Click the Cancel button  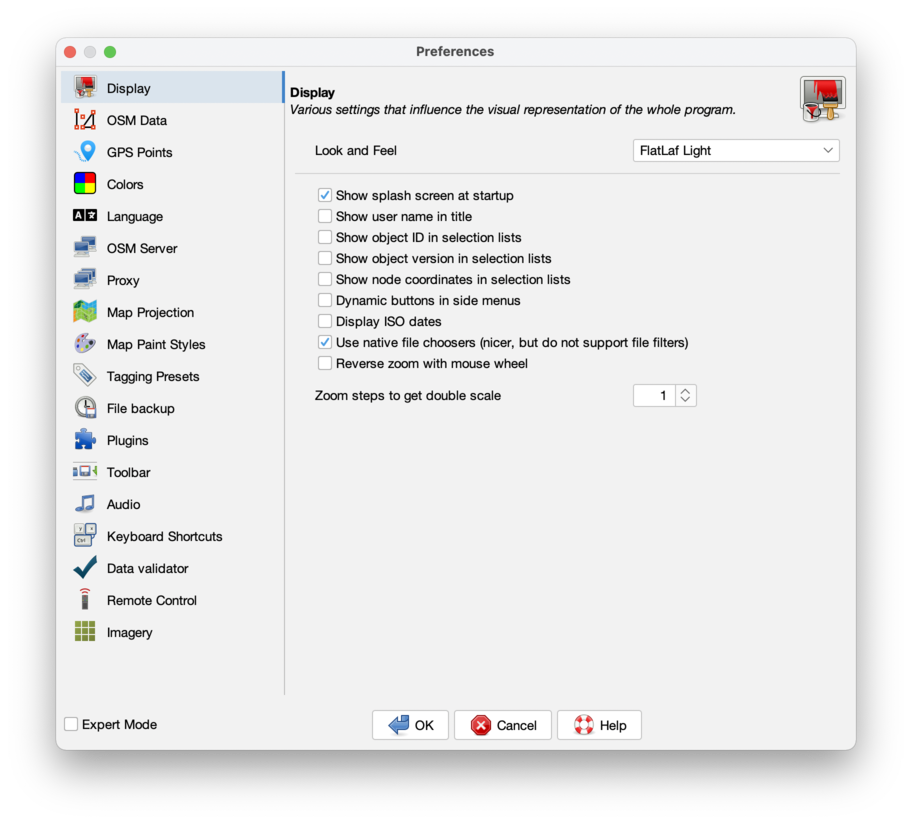tap(503, 725)
